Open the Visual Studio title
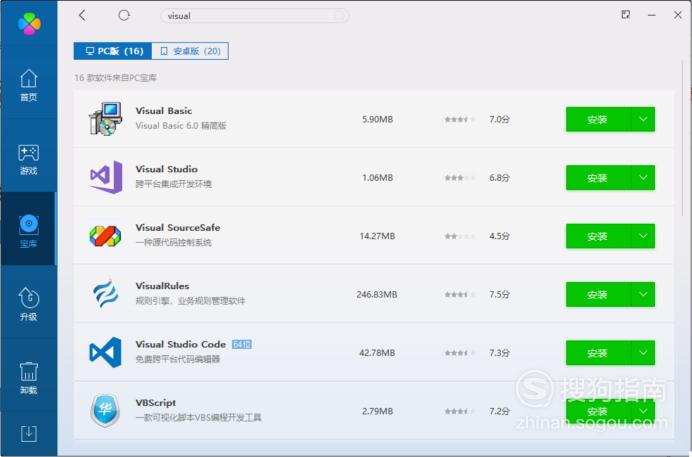Viewport: 692px width, 457px height. [x=166, y=169]
